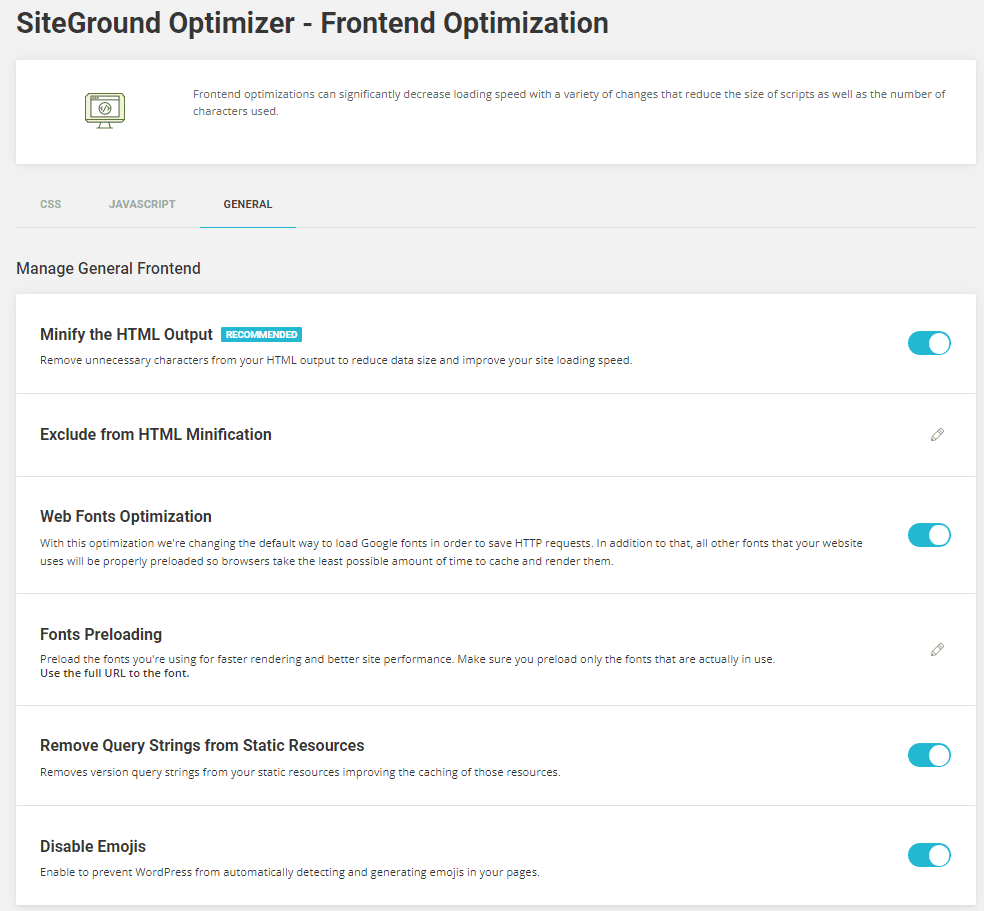Switch to the CSS tab
The height and width of the screenshot is (911, 984).
coord(51,204)
